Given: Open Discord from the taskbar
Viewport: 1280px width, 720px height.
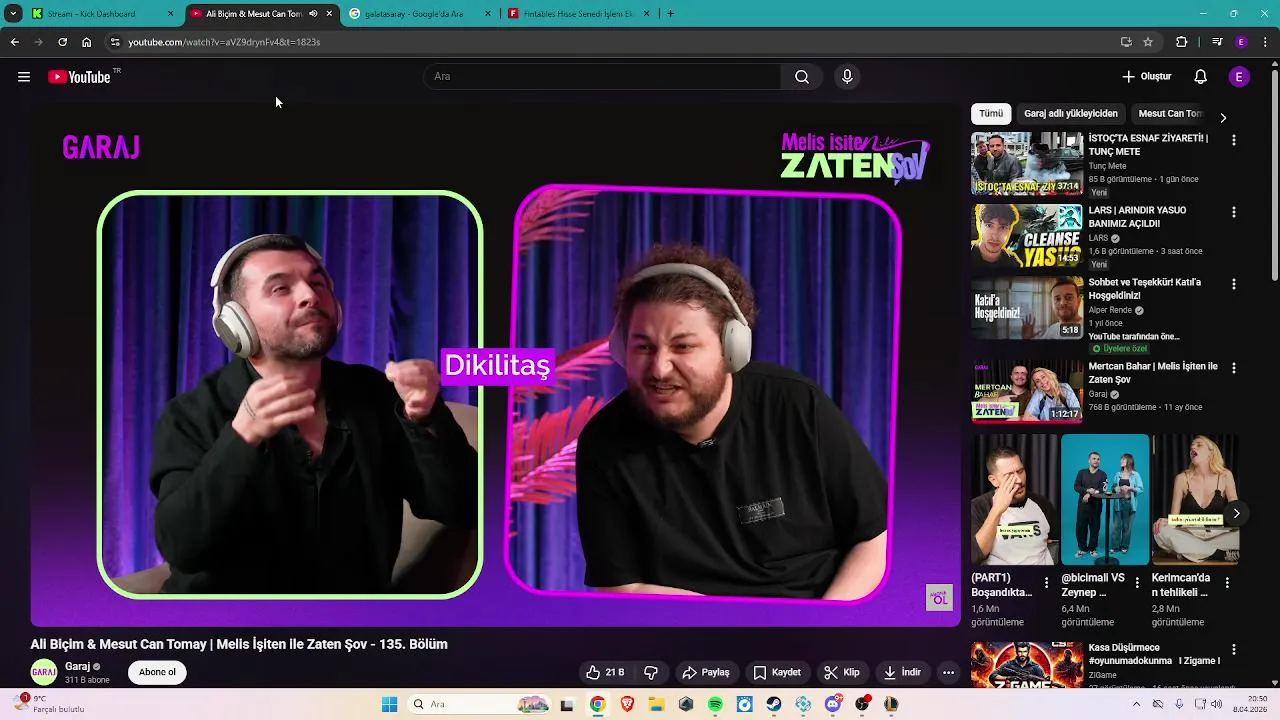Looking at the screenshot, I should (x=833, y=704).
